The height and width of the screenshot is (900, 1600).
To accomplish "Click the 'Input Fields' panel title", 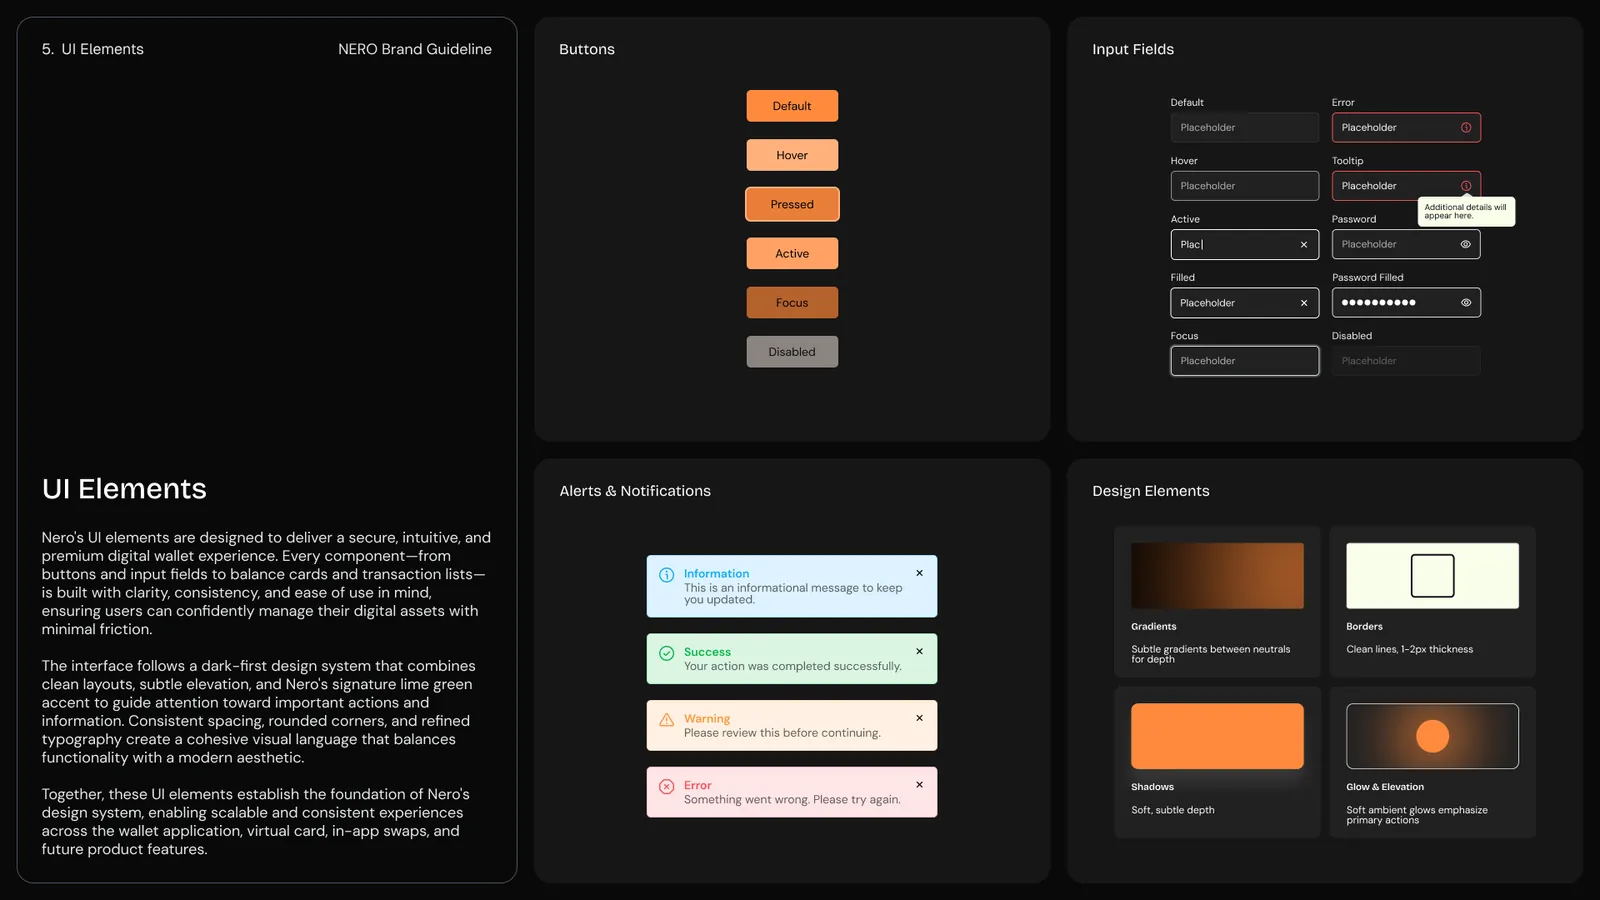I will tap(1133, 49).
